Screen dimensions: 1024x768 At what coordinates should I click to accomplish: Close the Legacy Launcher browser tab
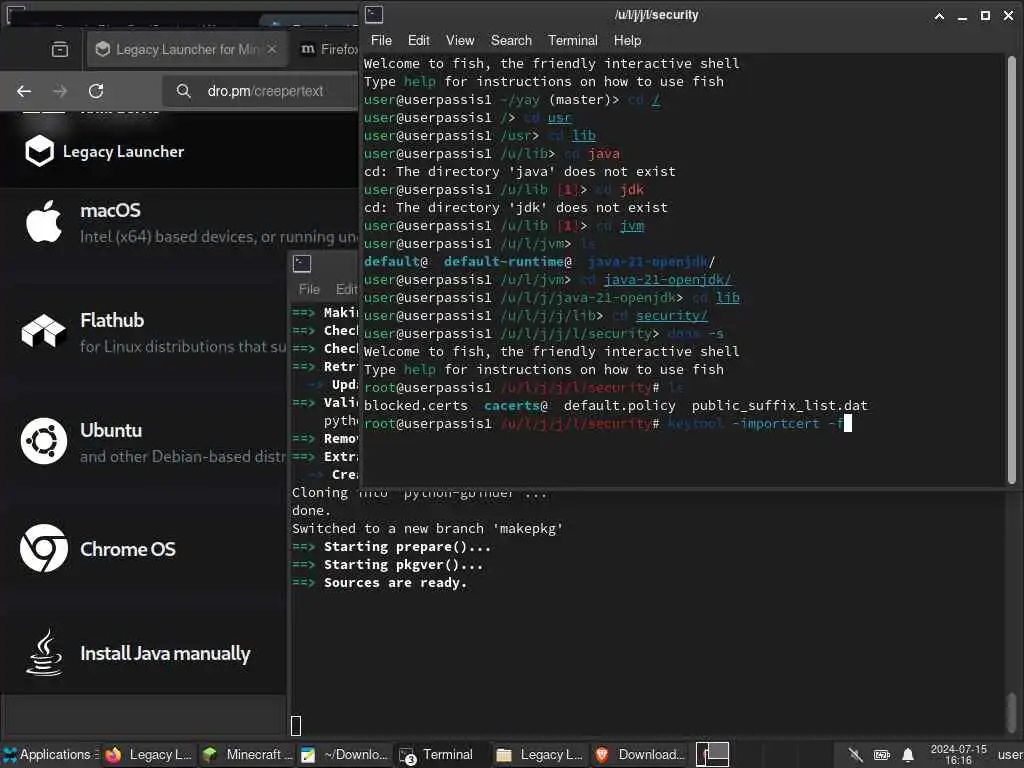click(272, 49)
